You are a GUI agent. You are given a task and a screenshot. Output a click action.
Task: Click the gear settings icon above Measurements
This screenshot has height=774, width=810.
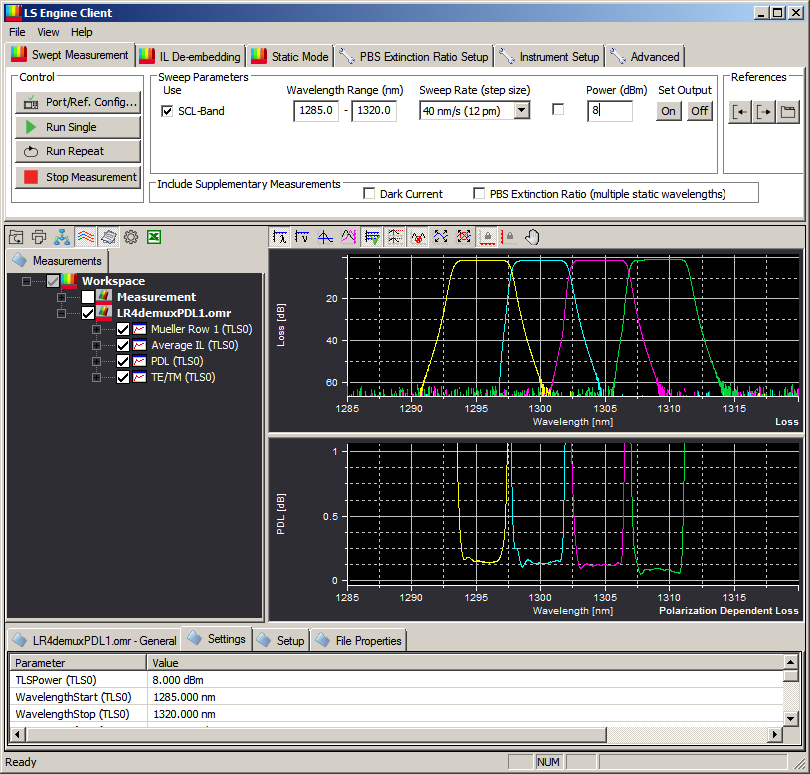(131, 237)
